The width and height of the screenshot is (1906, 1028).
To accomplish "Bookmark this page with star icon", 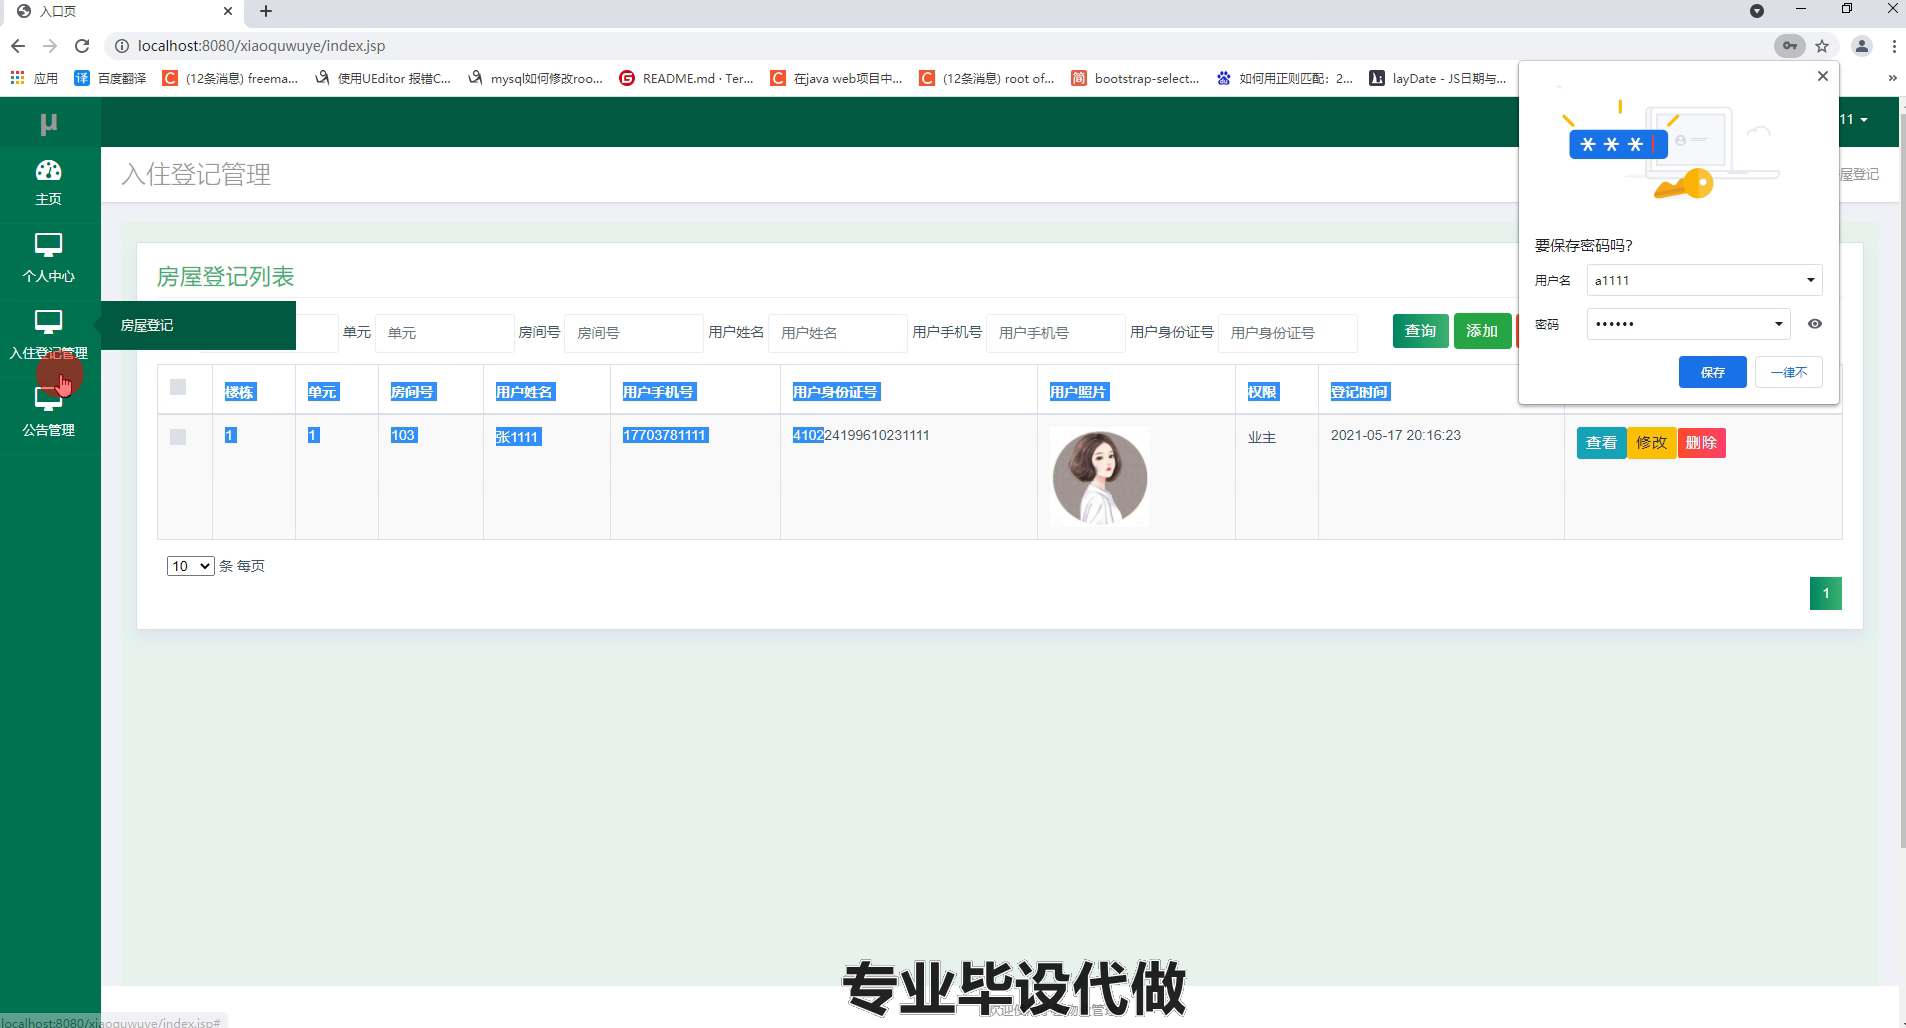I will click(x=1822, y=46).
